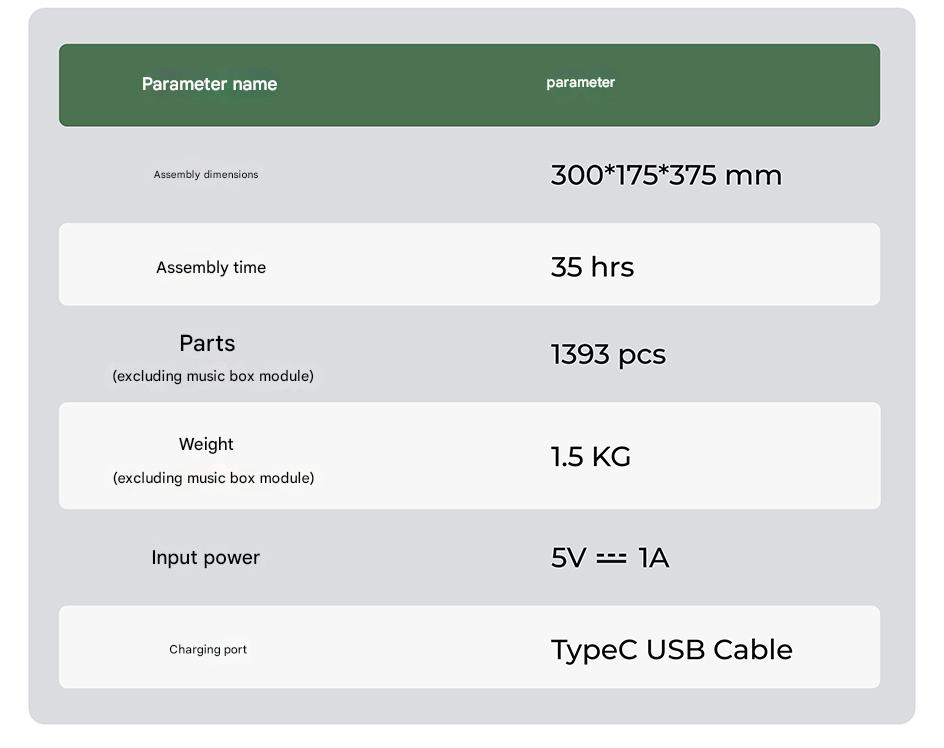Click the DC symbol between 5V and 1A
Viewport: 944px width, 748px height.
coord(611,558)
